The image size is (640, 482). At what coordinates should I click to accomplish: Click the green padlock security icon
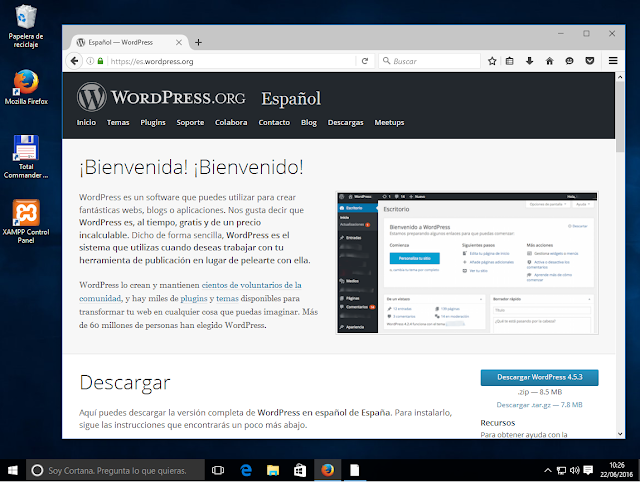[x=100, y=61]
